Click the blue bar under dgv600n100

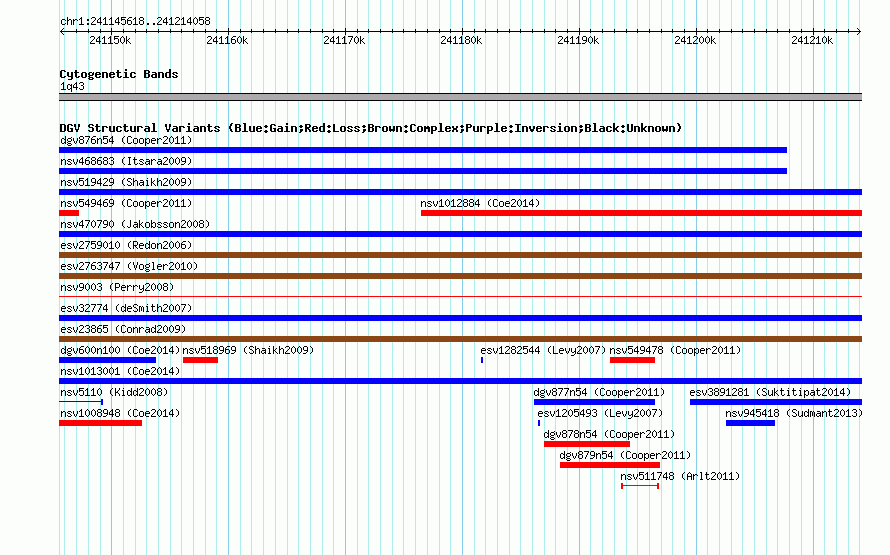[x=107, y=360]
